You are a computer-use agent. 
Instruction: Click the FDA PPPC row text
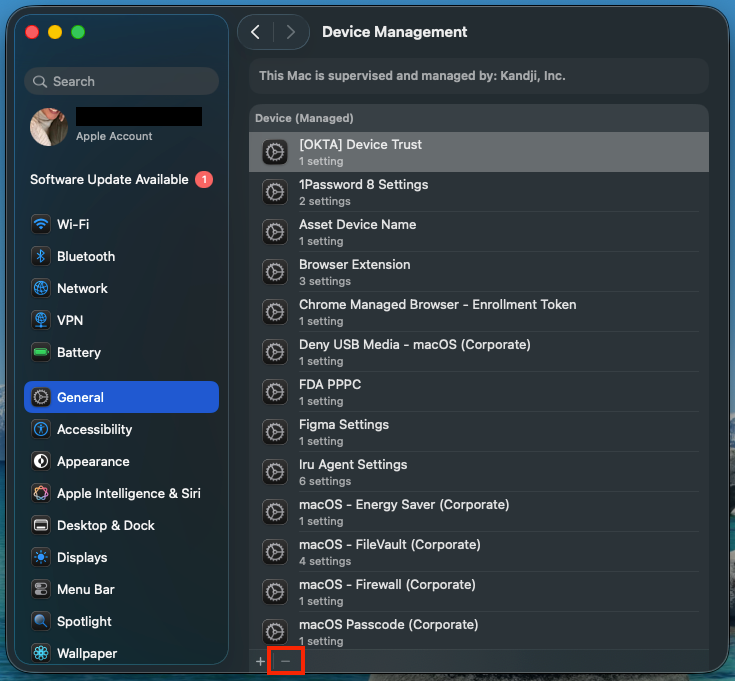pos(330,385)
